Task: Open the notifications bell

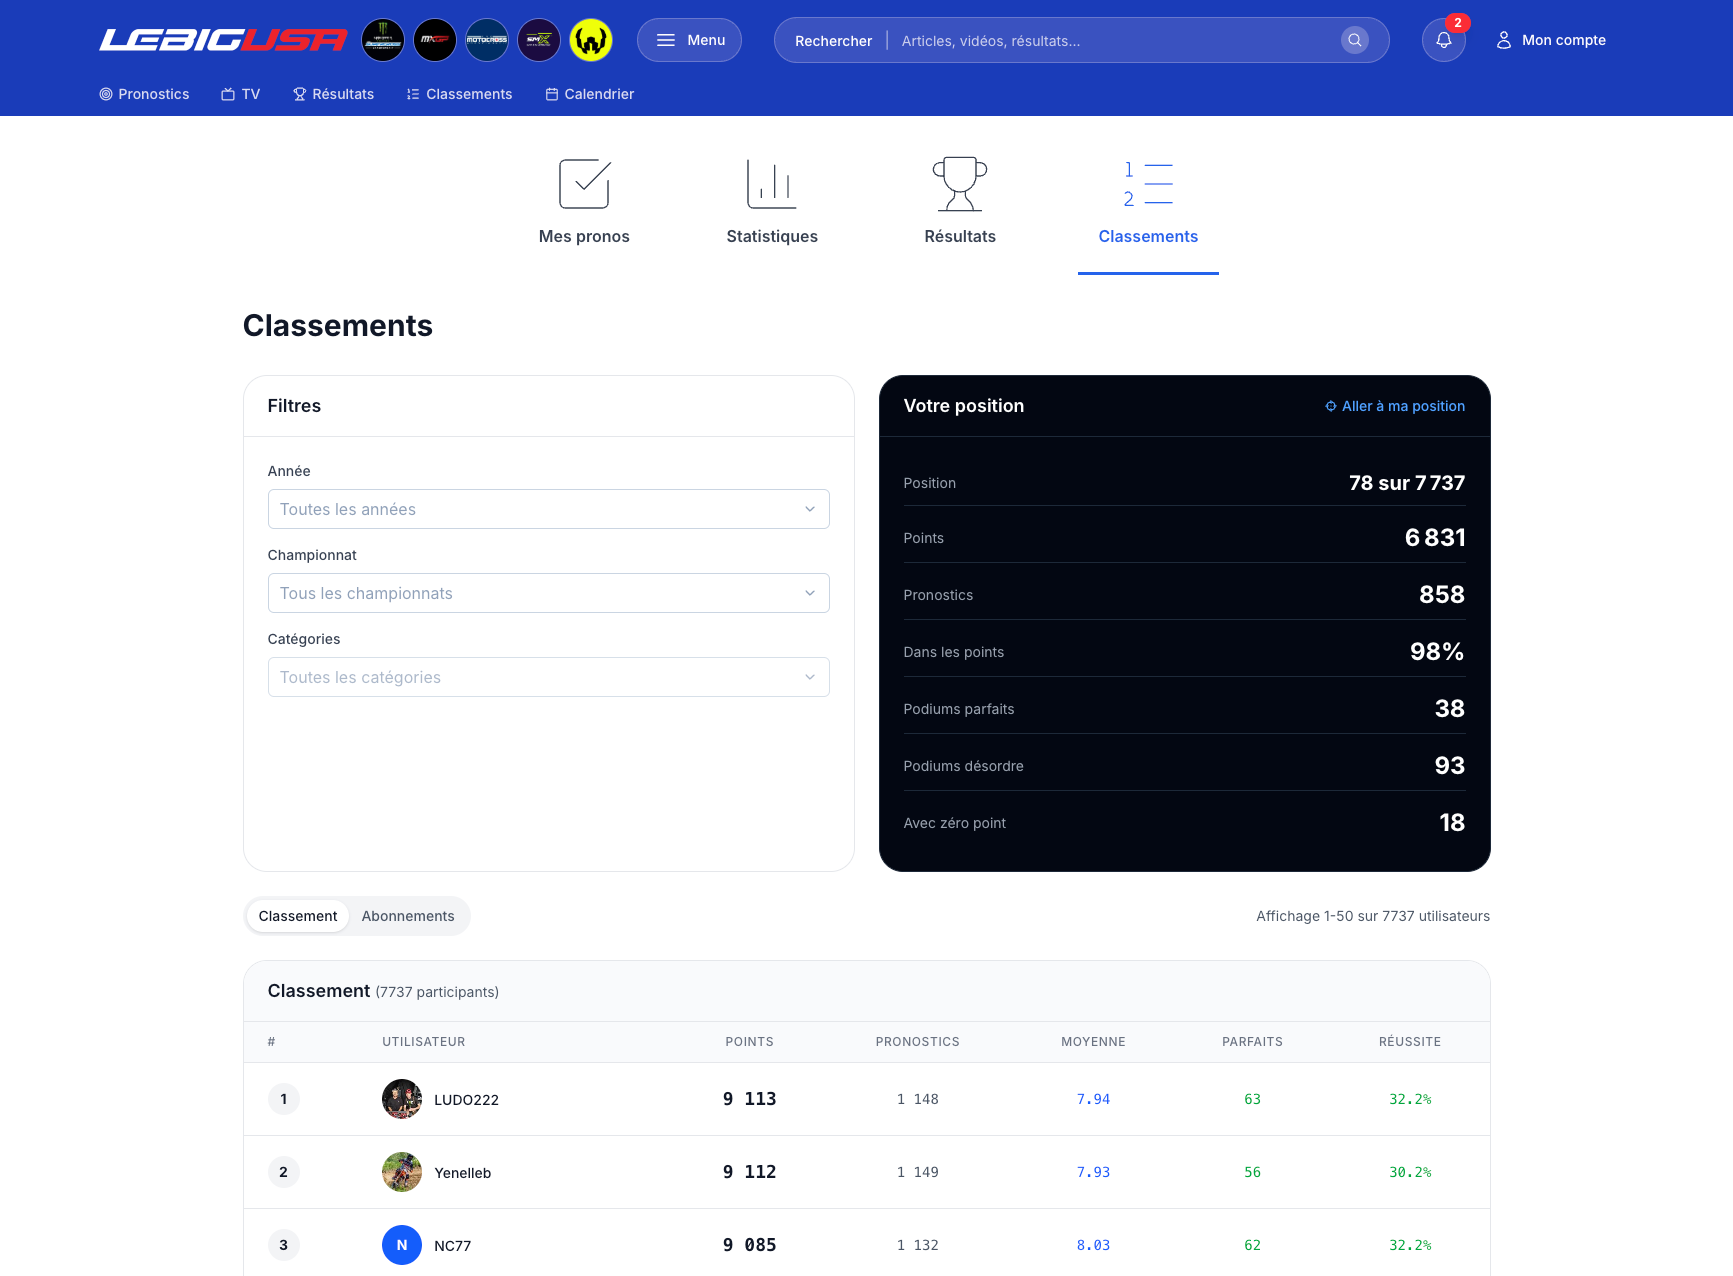Action: point(1444,40)
